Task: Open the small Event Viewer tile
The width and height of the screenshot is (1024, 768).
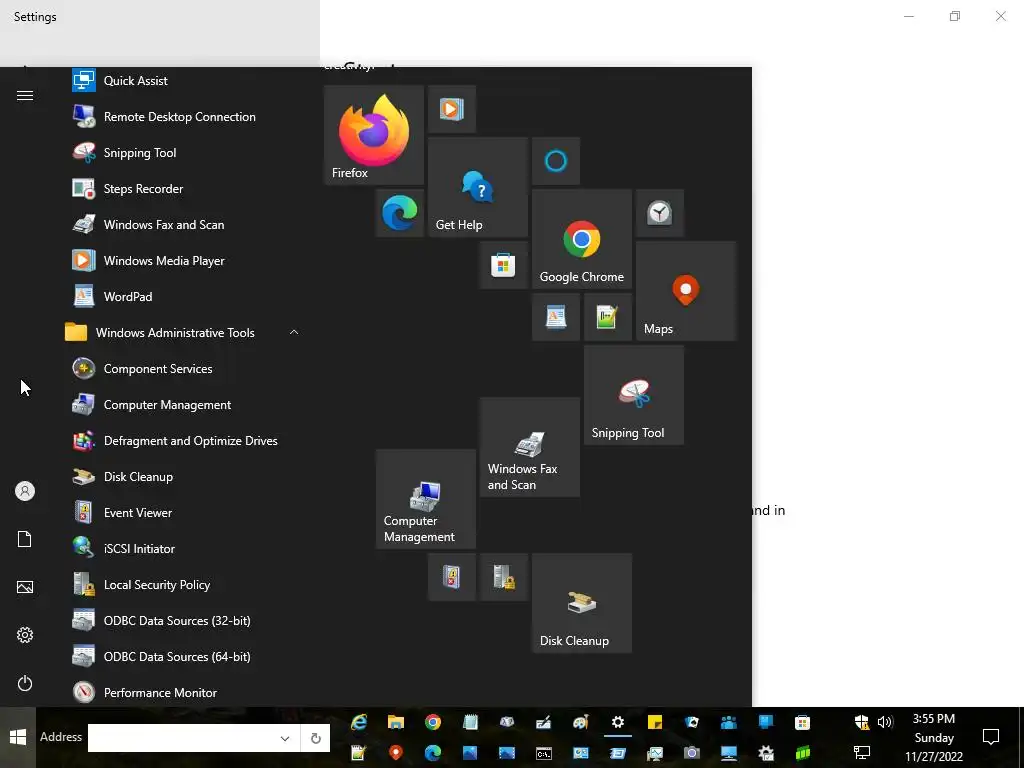Action: tap(452, 577)
